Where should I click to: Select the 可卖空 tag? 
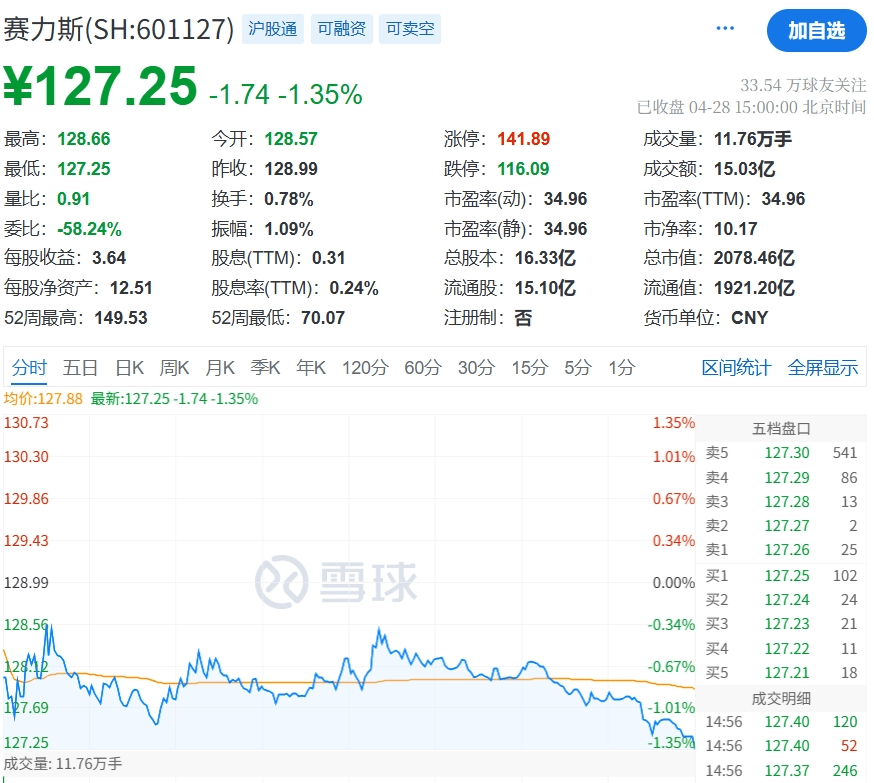tap(410, 28)
